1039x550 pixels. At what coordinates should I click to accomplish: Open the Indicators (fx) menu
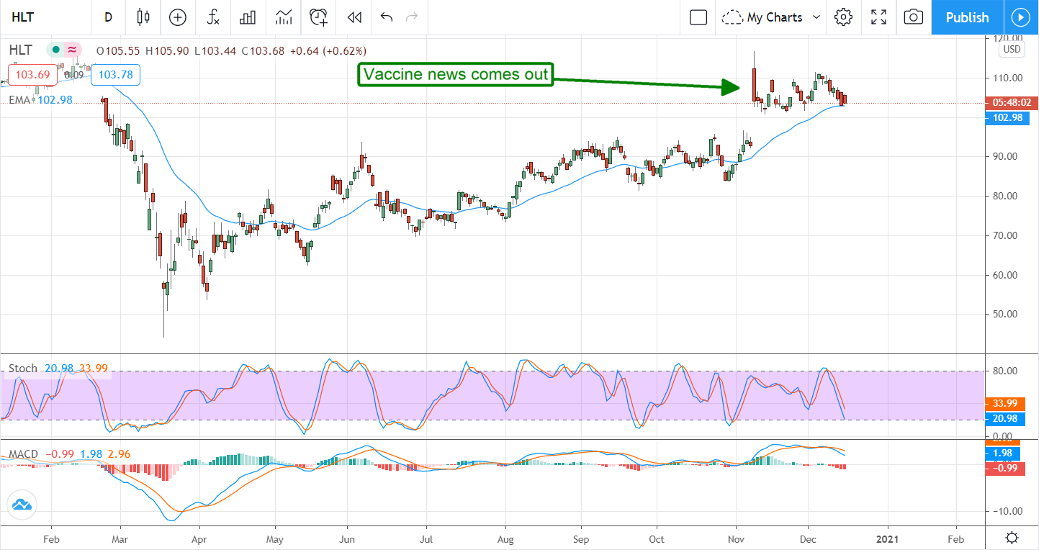coord(213,17)
